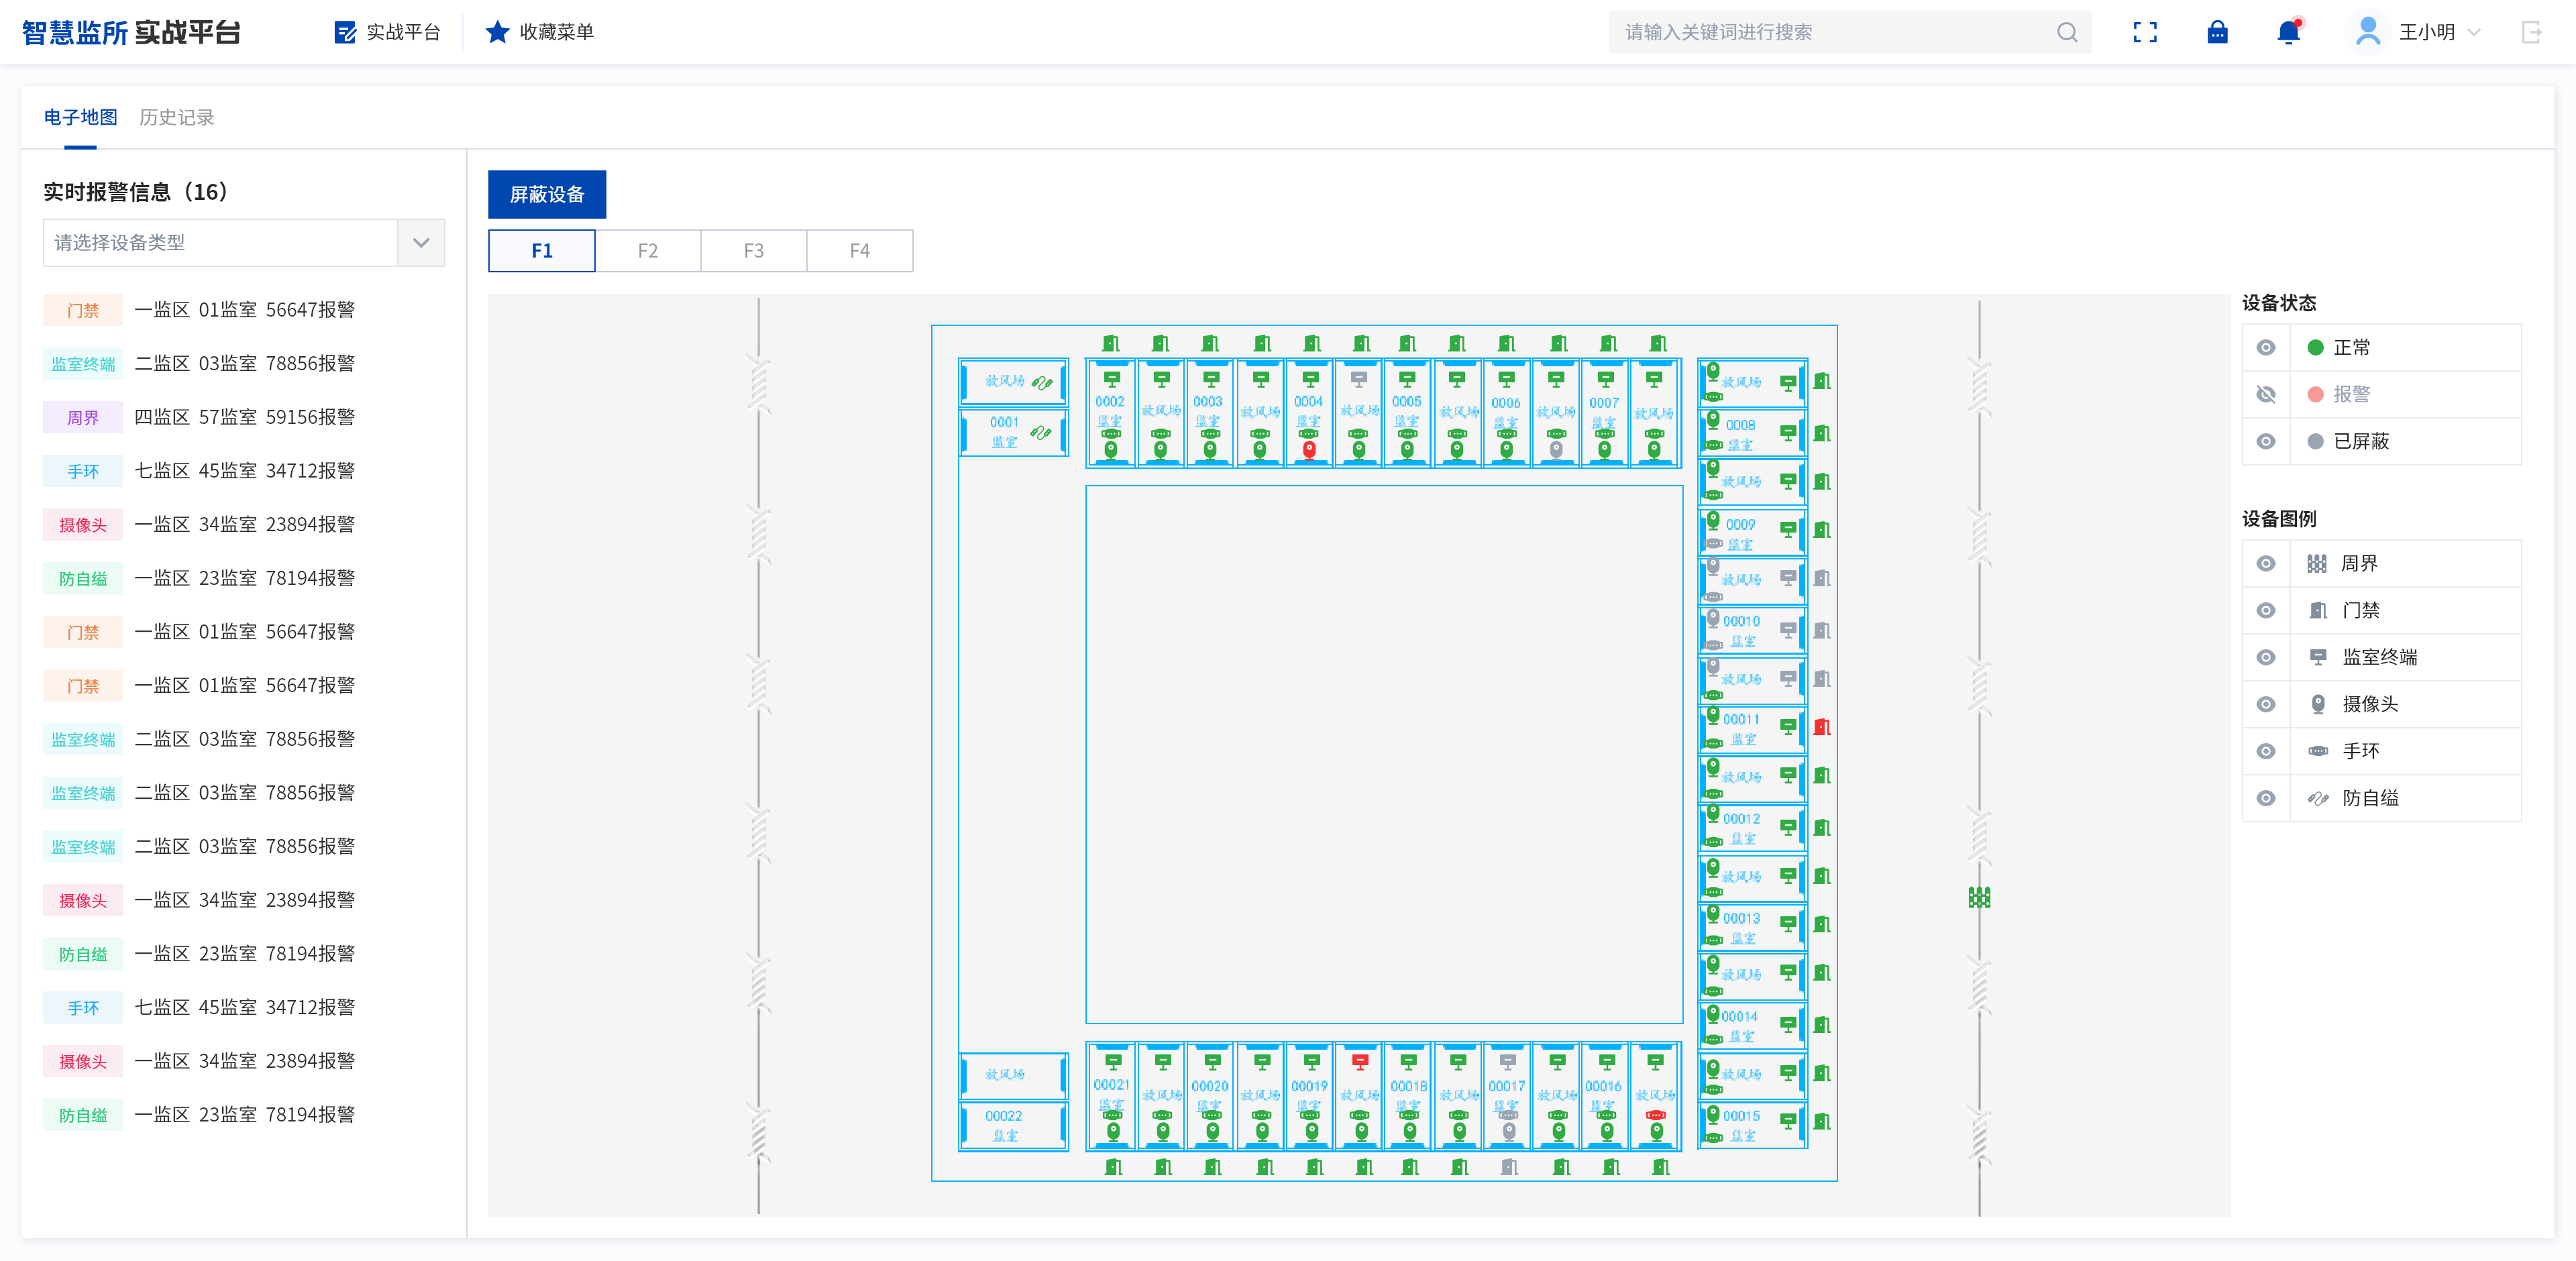Click the green perimeter fence icon on map

[1979, 897]
